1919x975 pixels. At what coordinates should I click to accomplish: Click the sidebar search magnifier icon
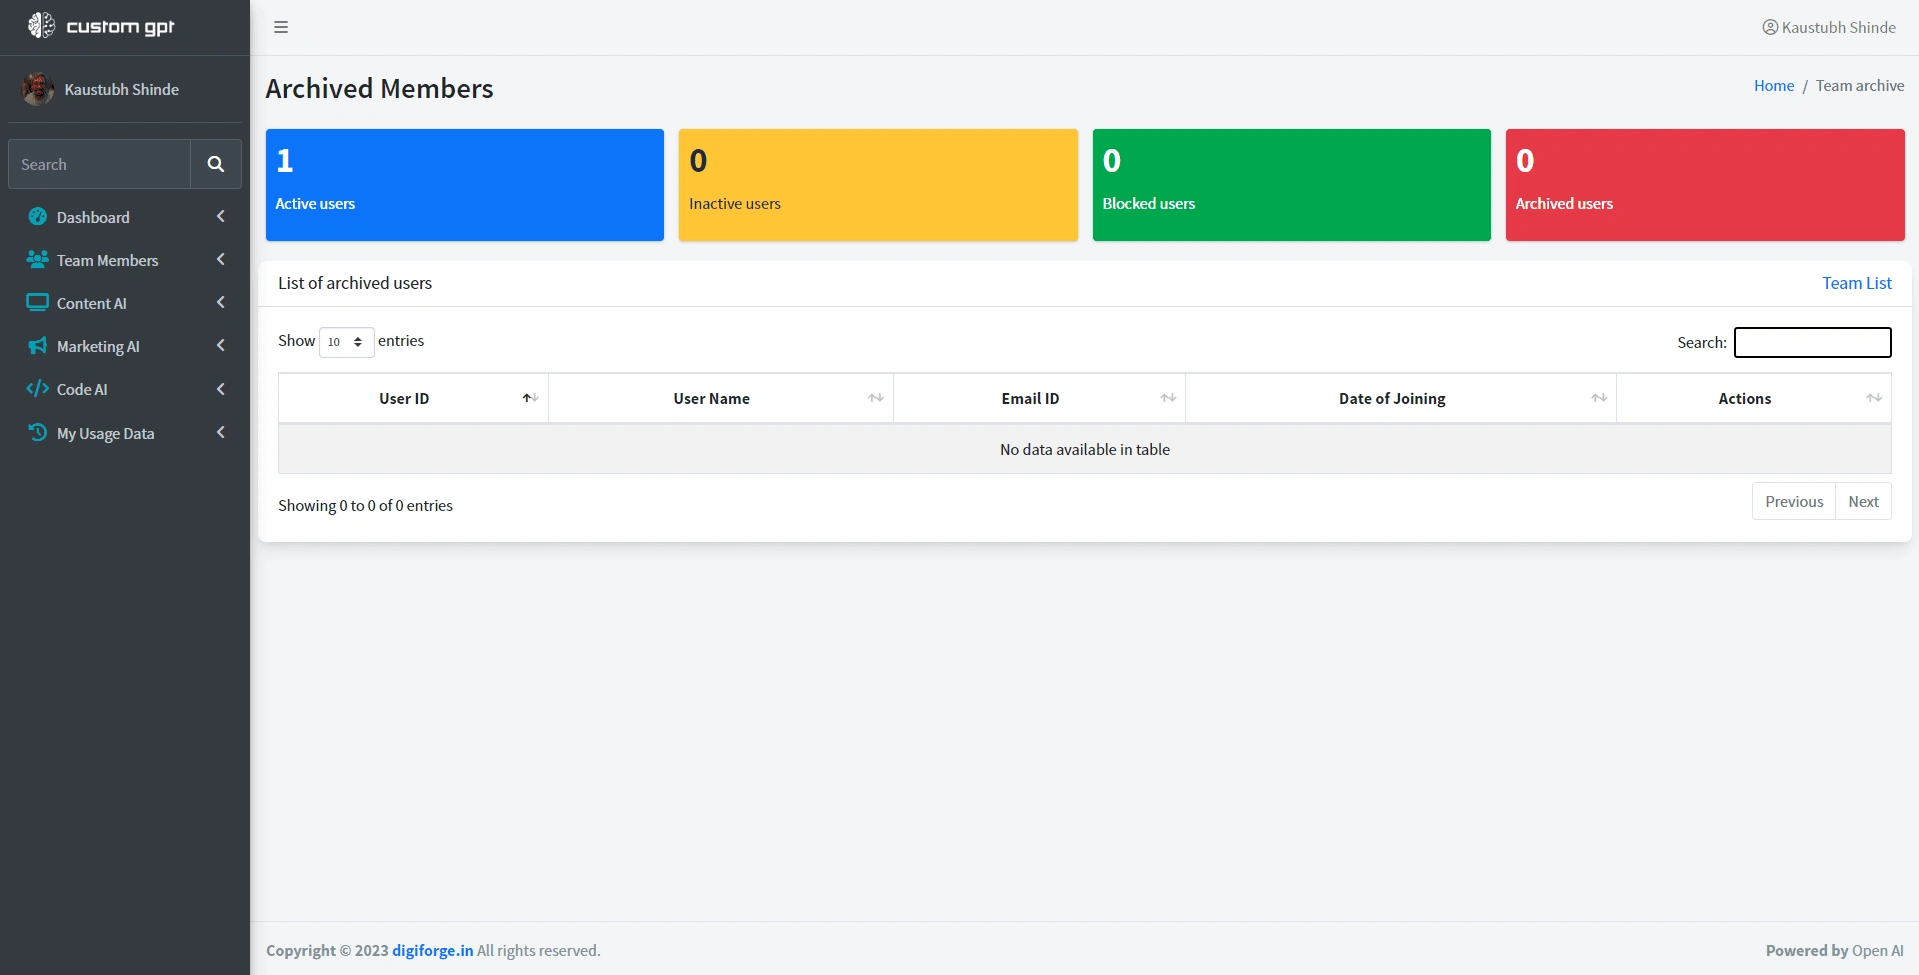click(x=215, y=164)
